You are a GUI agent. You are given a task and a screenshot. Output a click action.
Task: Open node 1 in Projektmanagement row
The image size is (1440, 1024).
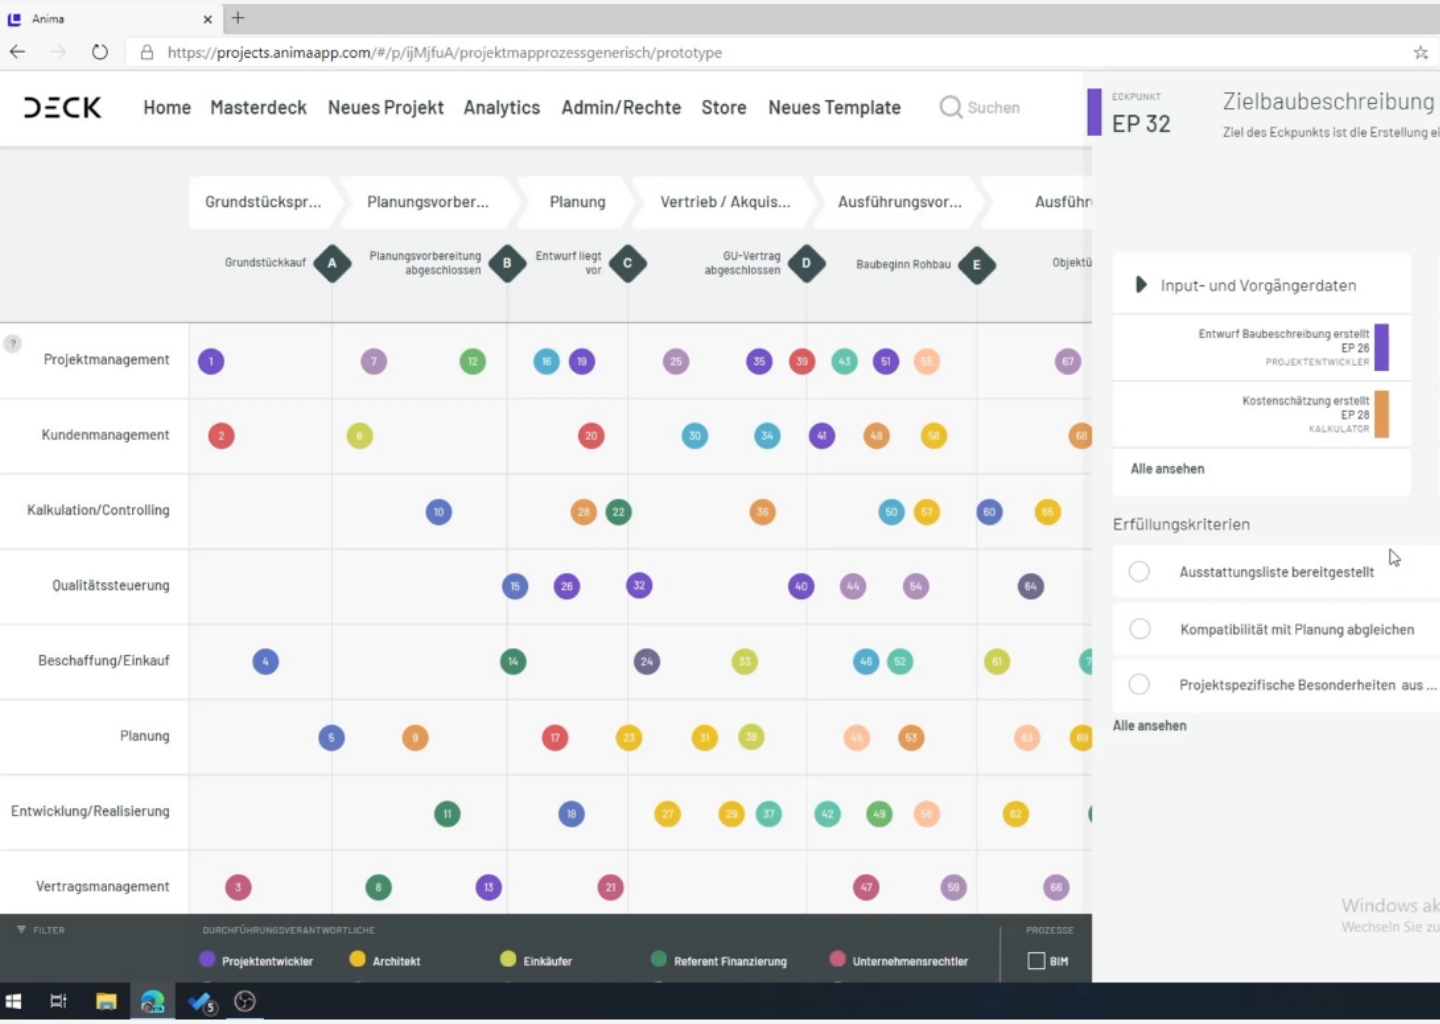211,361
